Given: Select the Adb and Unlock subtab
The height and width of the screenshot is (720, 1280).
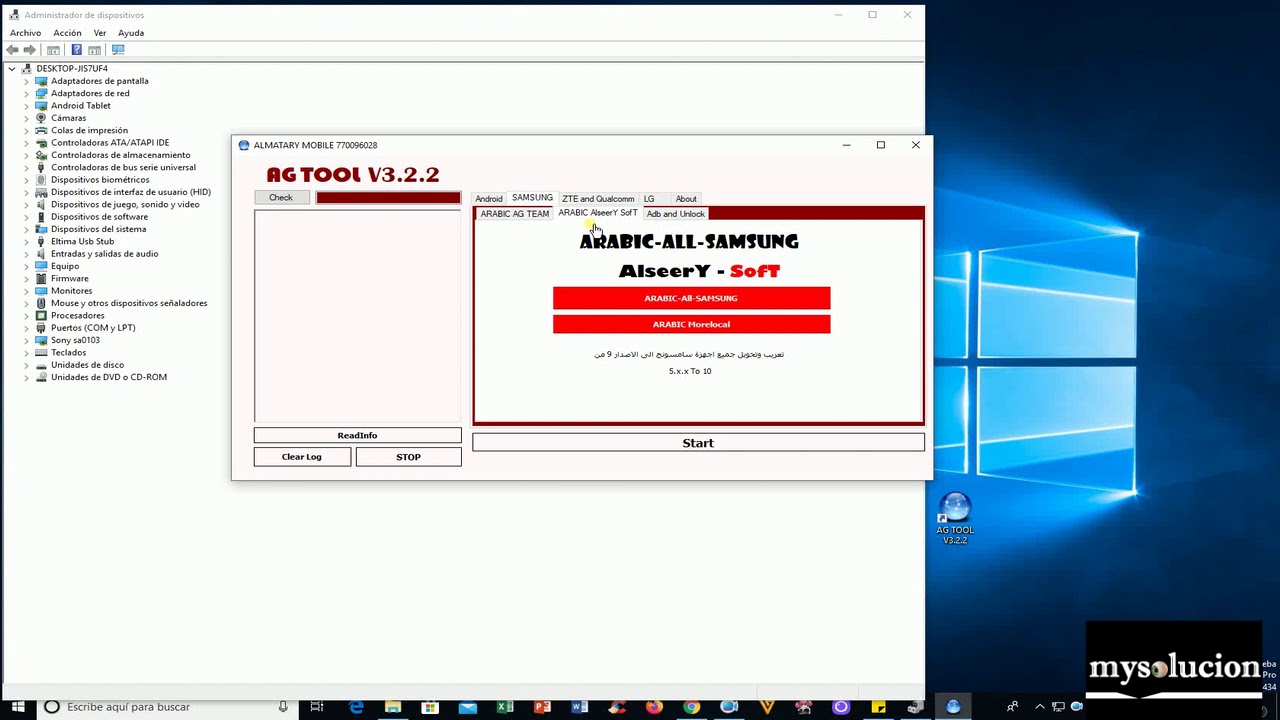Looking at the screenshot, I should [676, 214].
